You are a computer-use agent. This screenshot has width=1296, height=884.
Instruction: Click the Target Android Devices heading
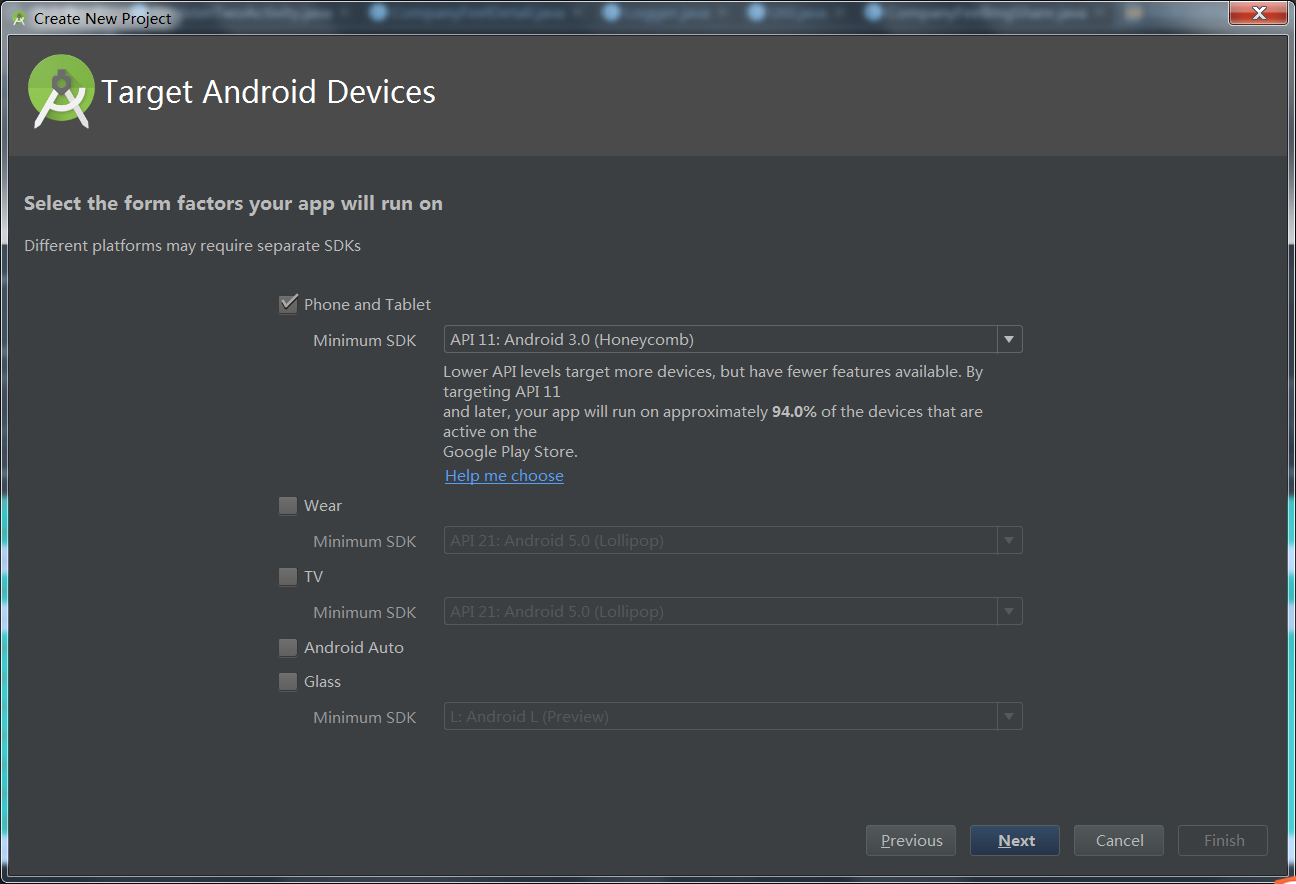click(x=269, y=92)
